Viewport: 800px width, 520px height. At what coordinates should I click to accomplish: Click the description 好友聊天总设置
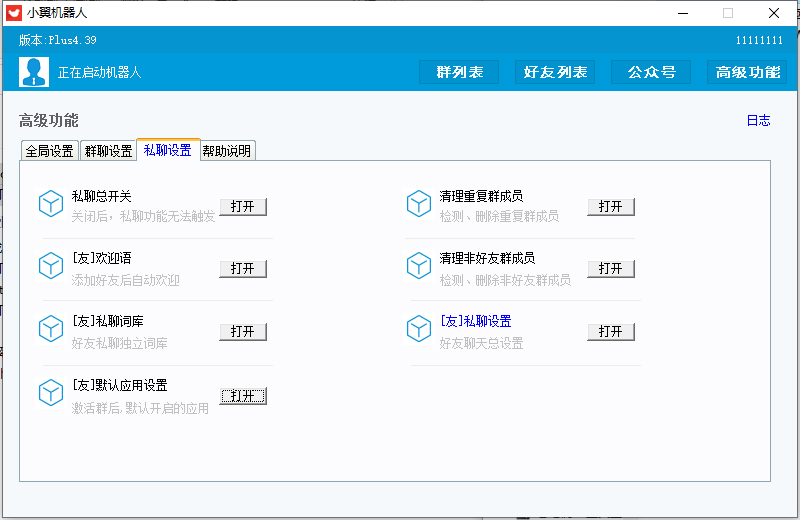click(x=481, y=343)
